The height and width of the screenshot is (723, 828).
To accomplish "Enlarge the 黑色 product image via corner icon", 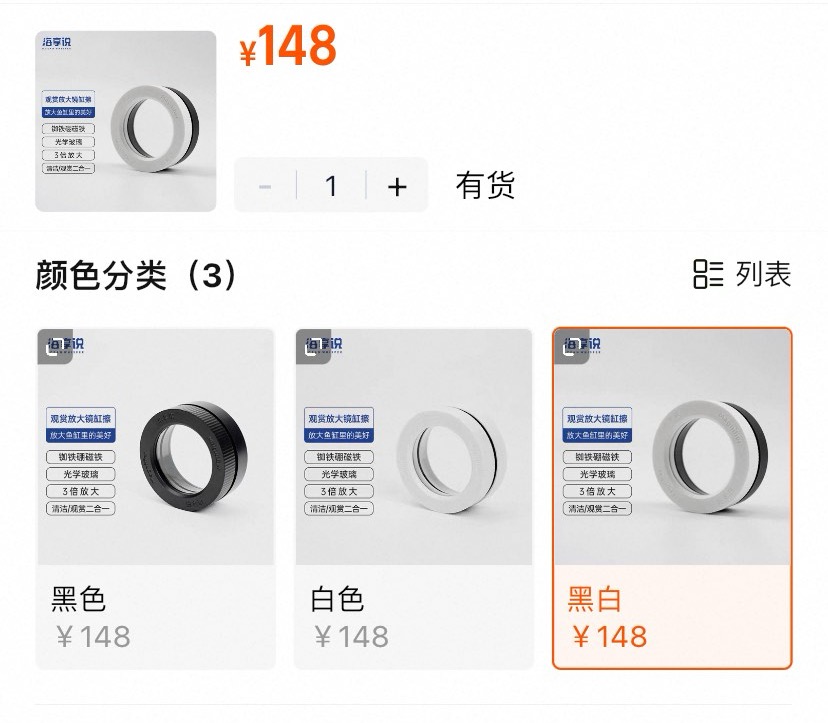I will (55, 346).
